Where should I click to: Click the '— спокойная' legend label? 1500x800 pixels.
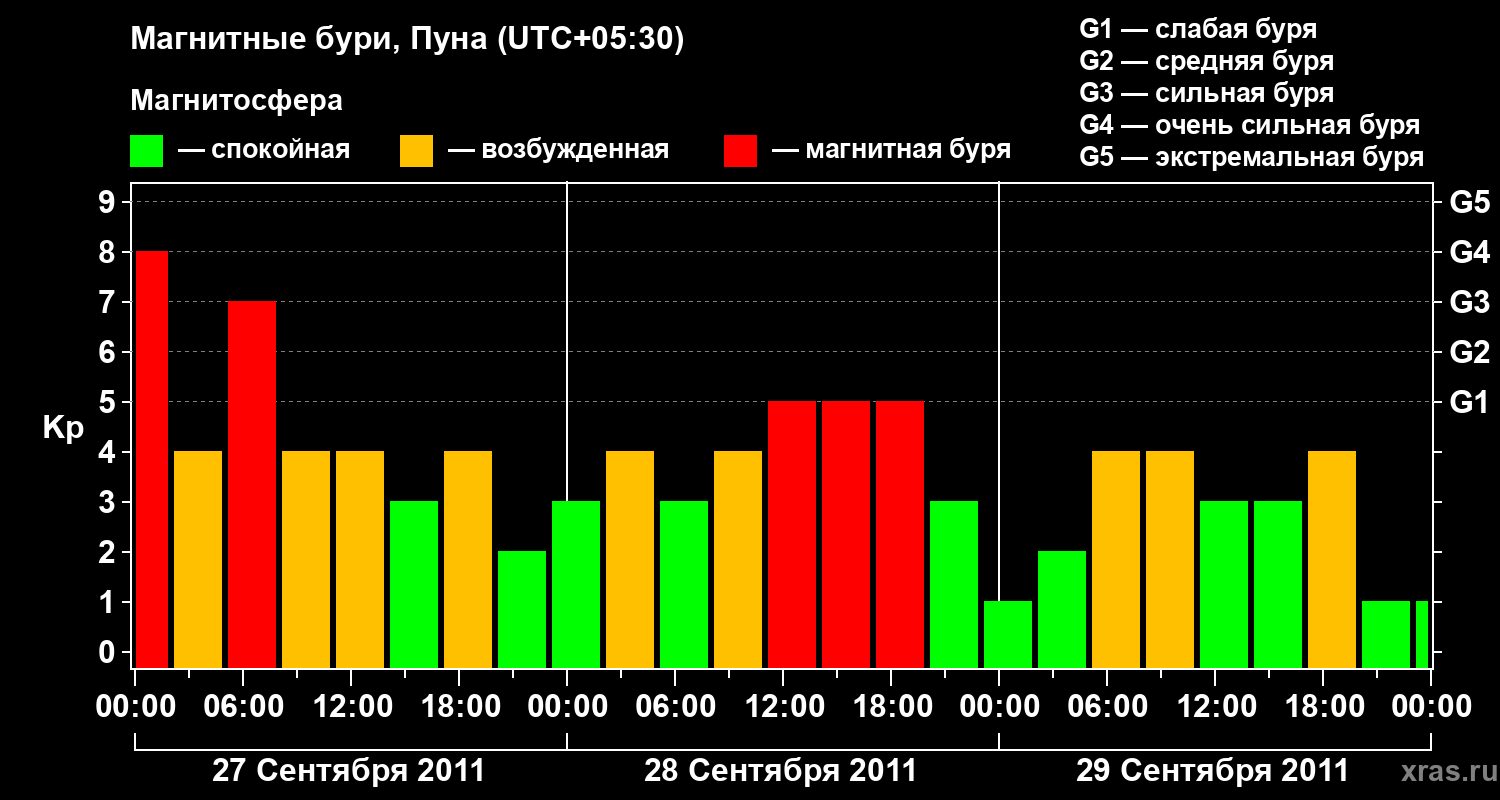tap(264, 151)
